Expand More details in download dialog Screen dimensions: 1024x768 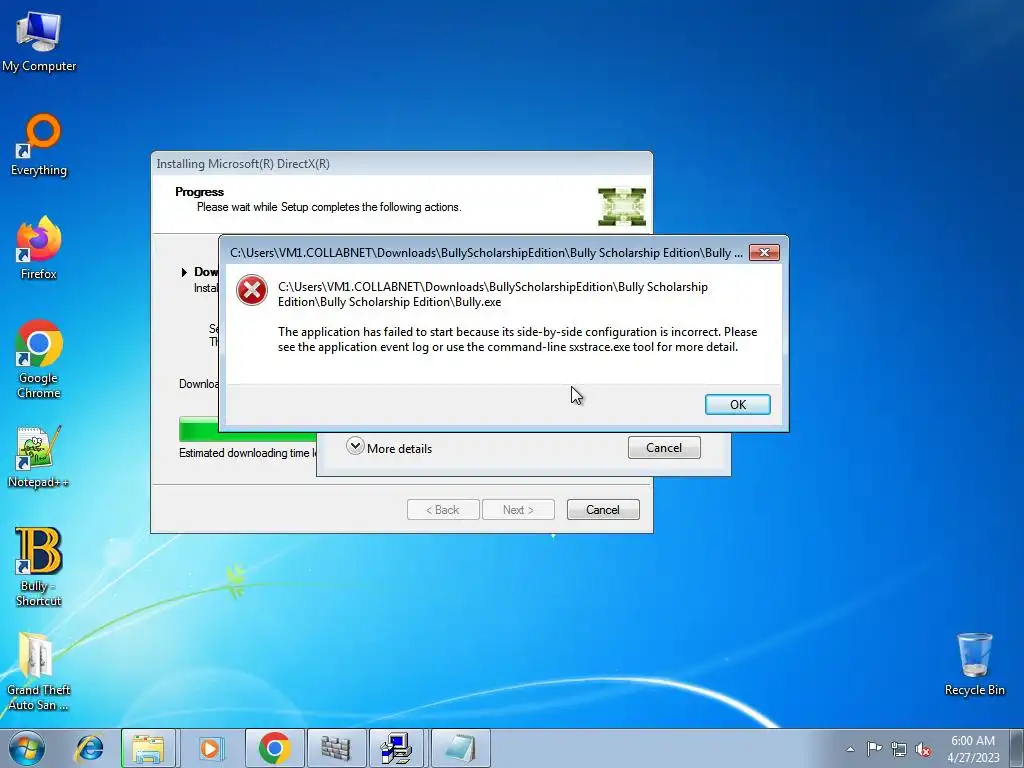tap(389, 448)
